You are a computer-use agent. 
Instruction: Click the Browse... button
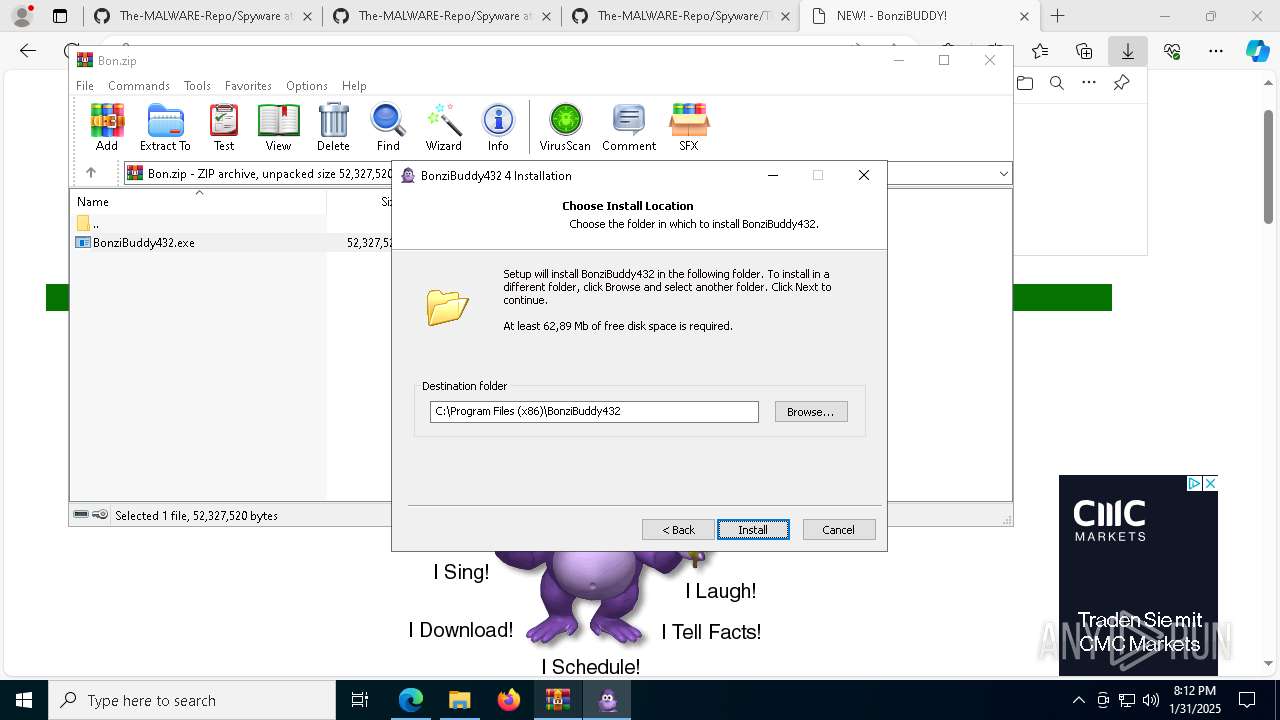[811, 412]
